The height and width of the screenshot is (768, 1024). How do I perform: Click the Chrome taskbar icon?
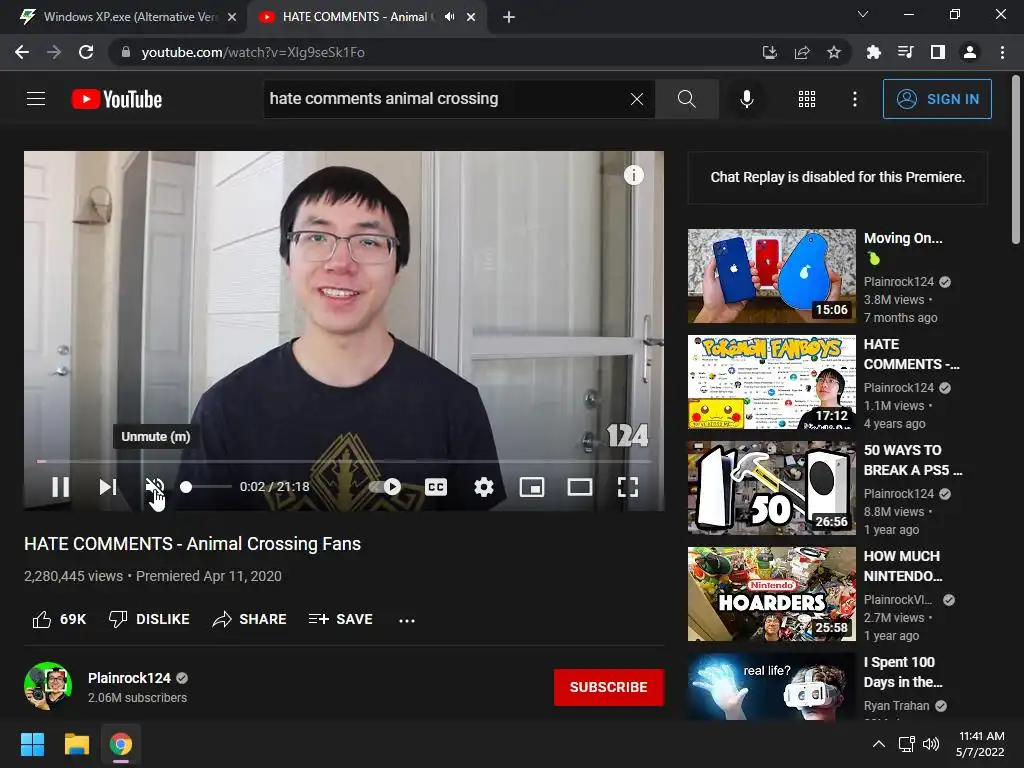click(121, 744)
